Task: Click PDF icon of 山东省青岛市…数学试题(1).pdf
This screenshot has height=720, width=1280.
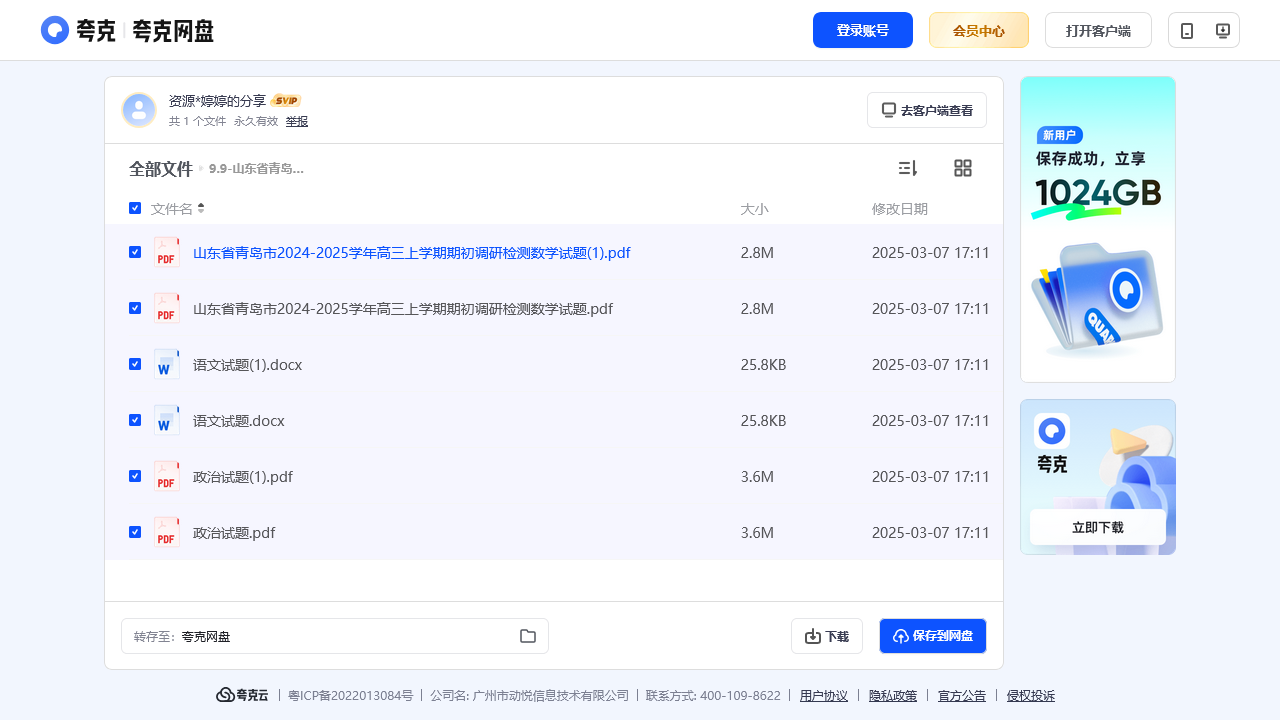Action: [x=167, y=252]
